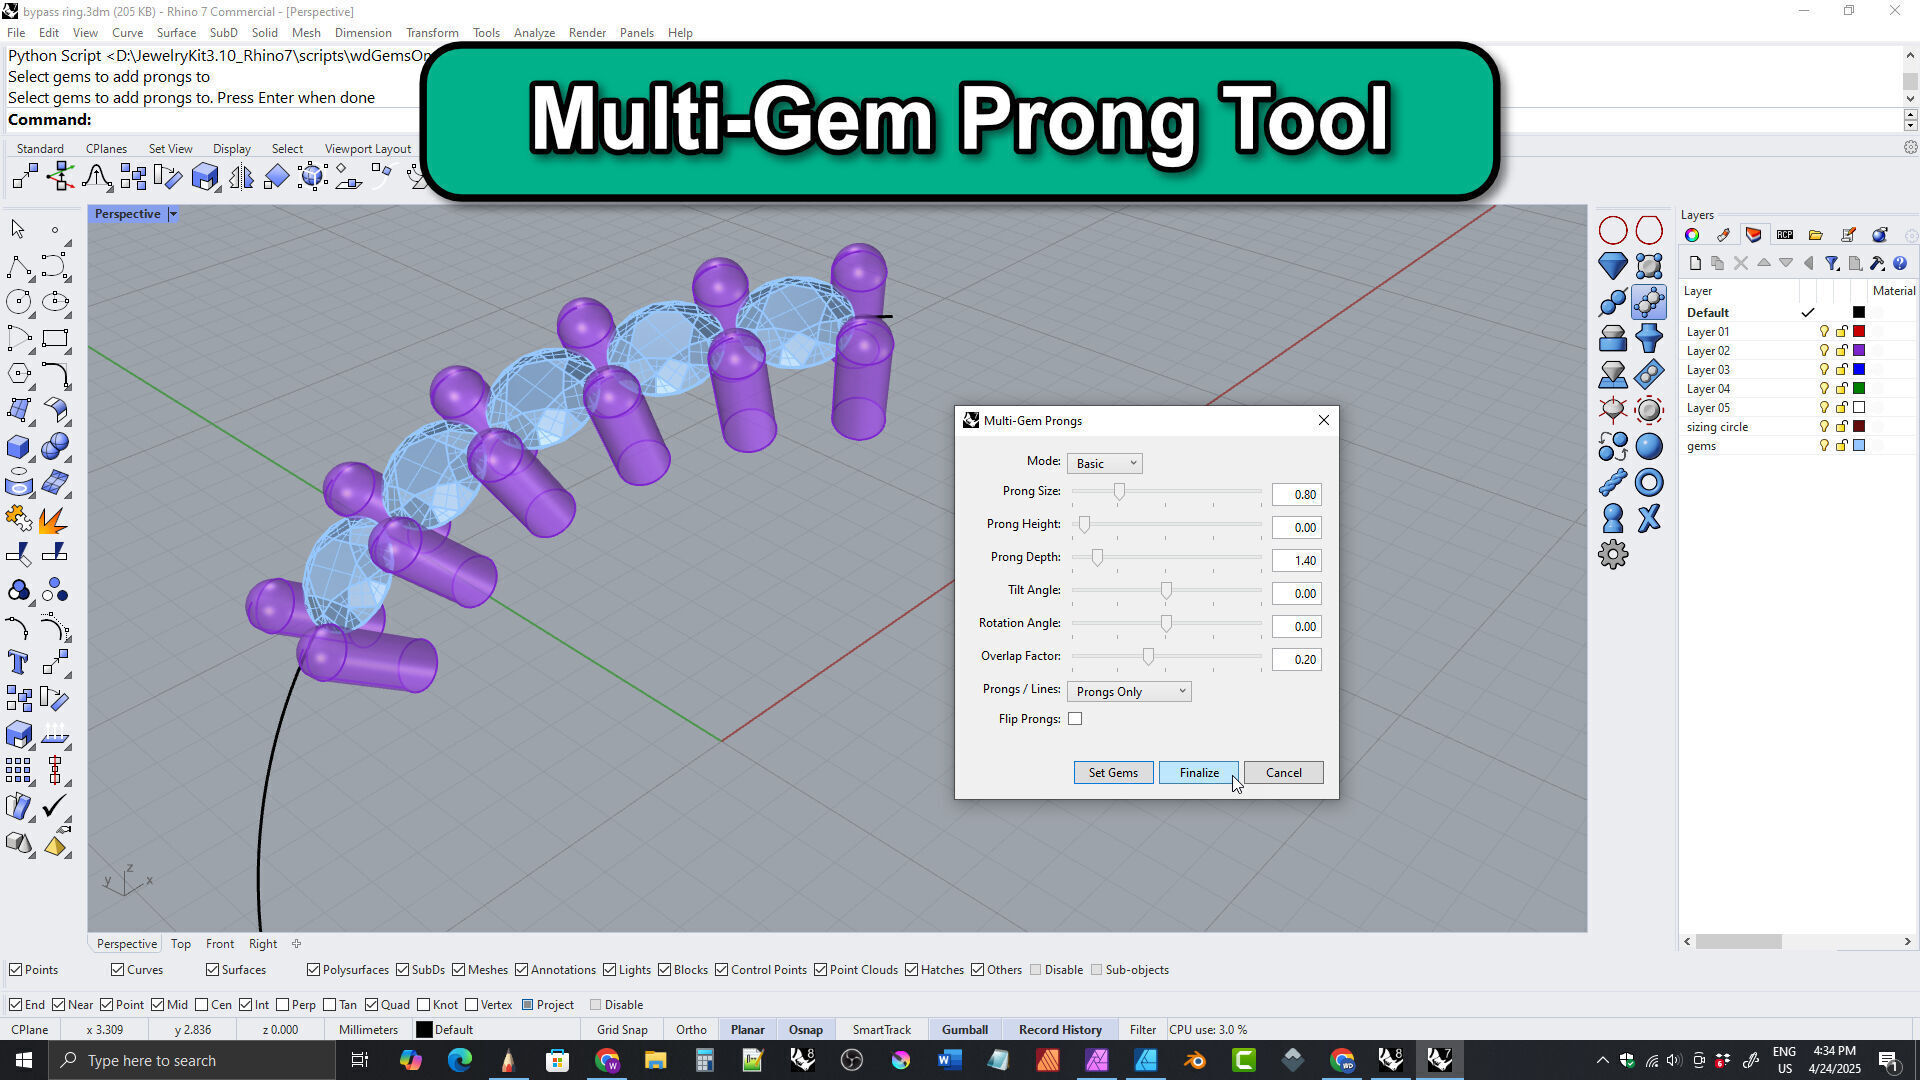Uncheck the Meshes selection filter
1920x1080 pixels.
(x=459, y=970)
